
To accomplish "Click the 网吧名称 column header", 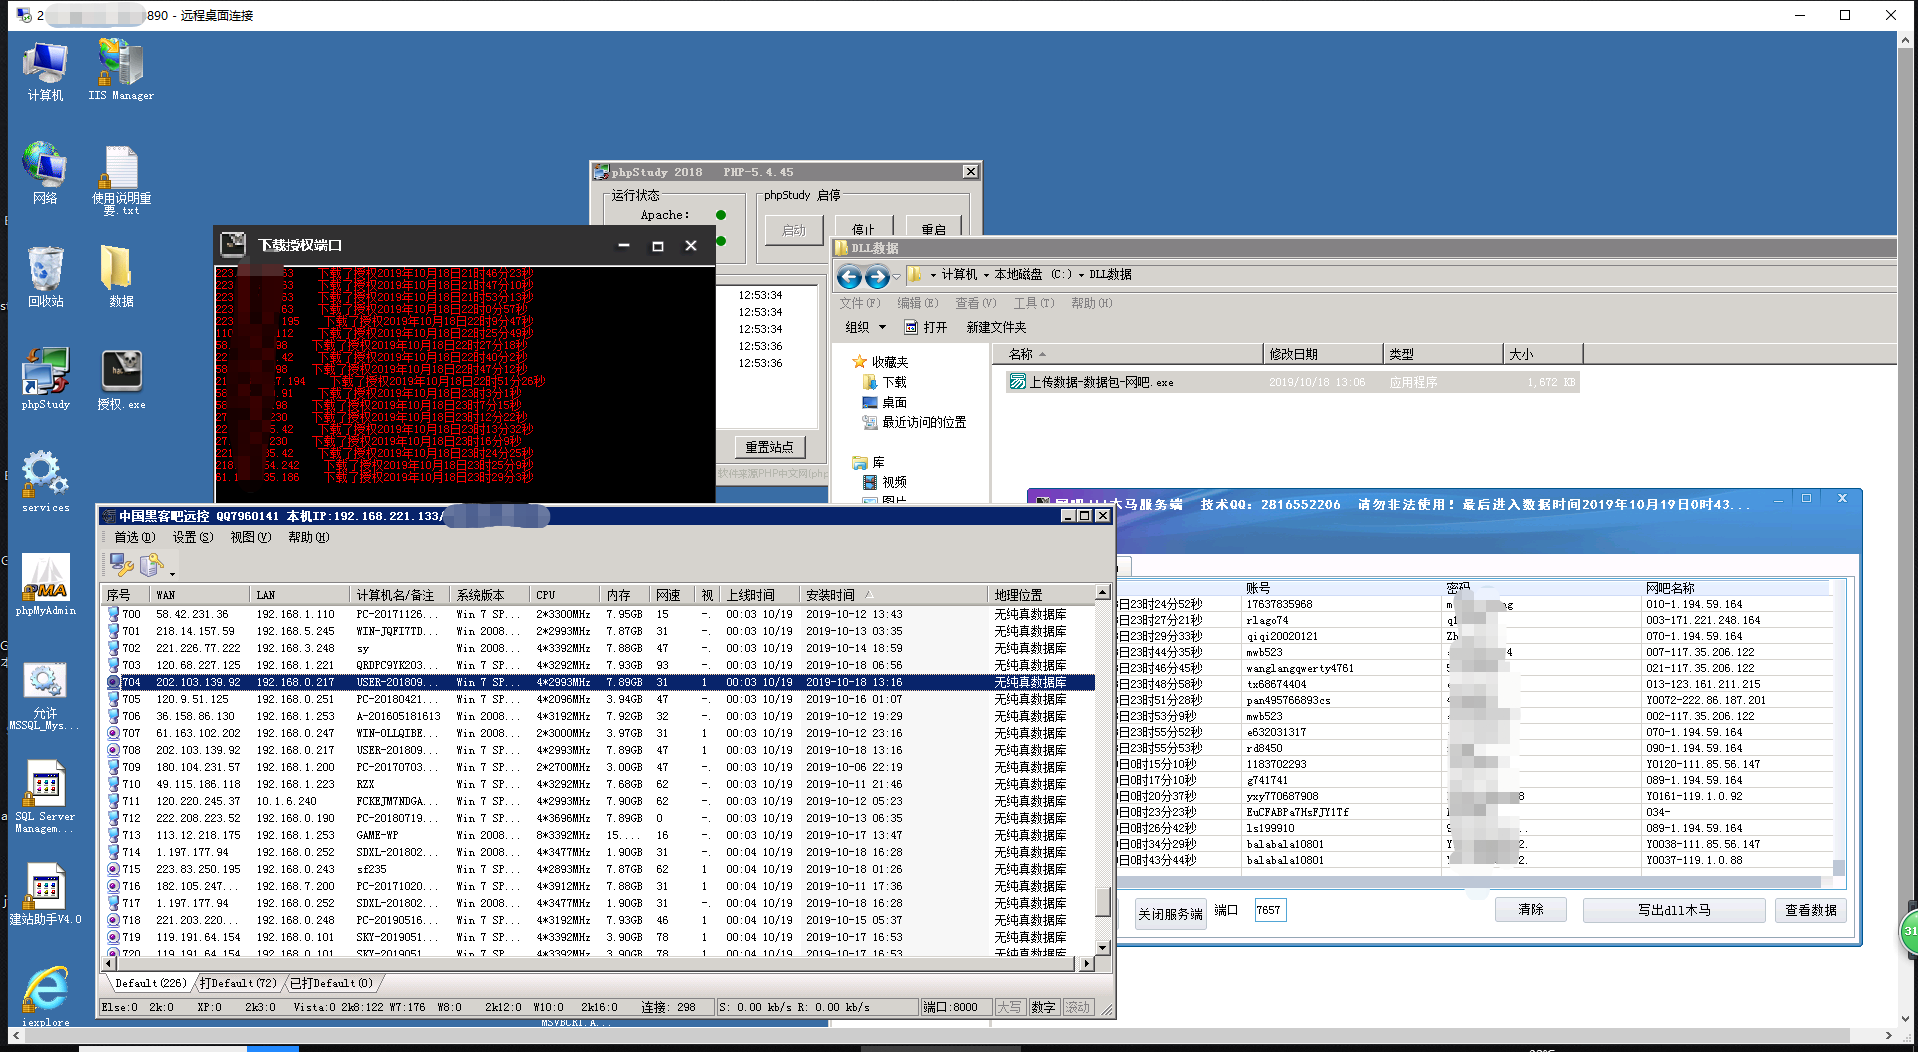I will (1738, 588).
